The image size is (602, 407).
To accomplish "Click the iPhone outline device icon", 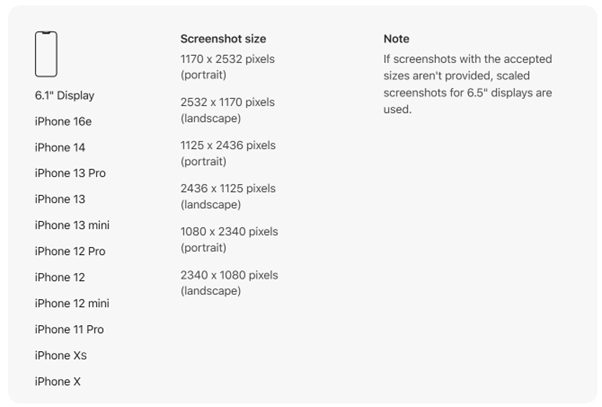I will pos(46,54).
